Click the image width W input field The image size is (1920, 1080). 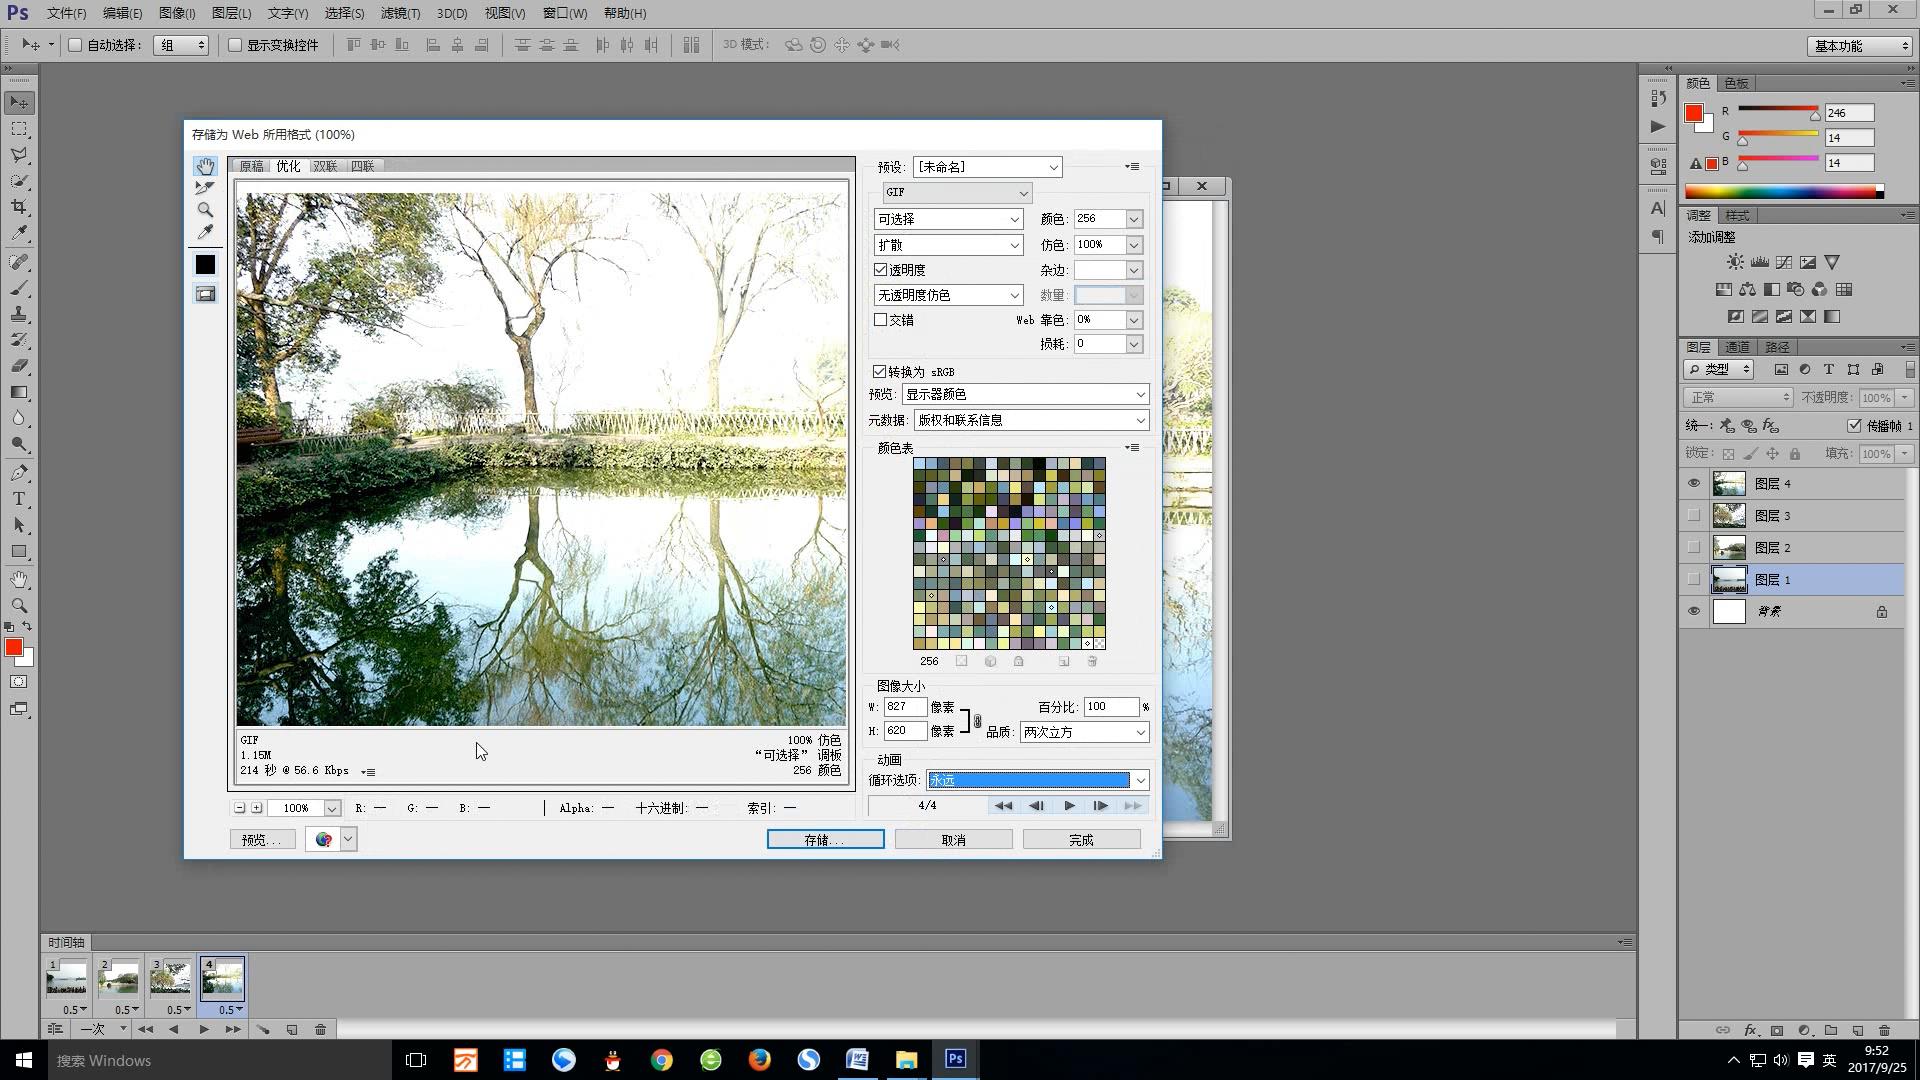pyautogui.click(x=904, y=707)
